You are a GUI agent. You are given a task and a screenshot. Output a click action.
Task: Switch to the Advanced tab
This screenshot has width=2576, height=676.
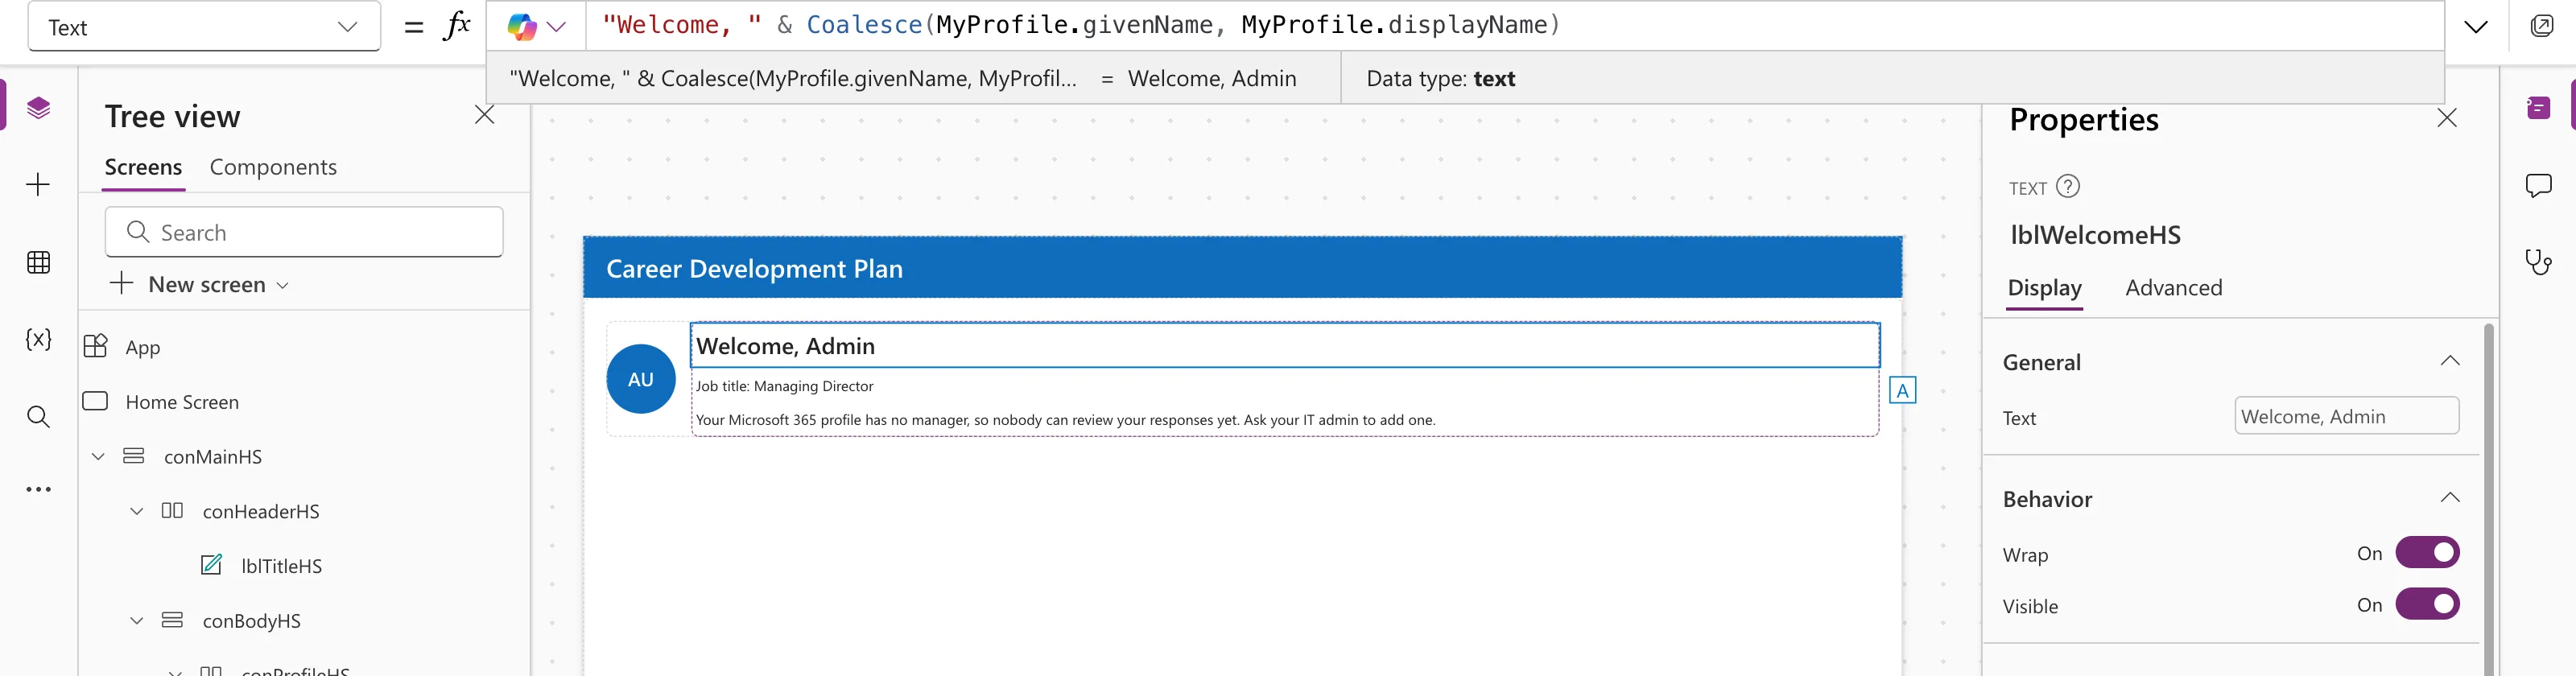coord(2173,288)
